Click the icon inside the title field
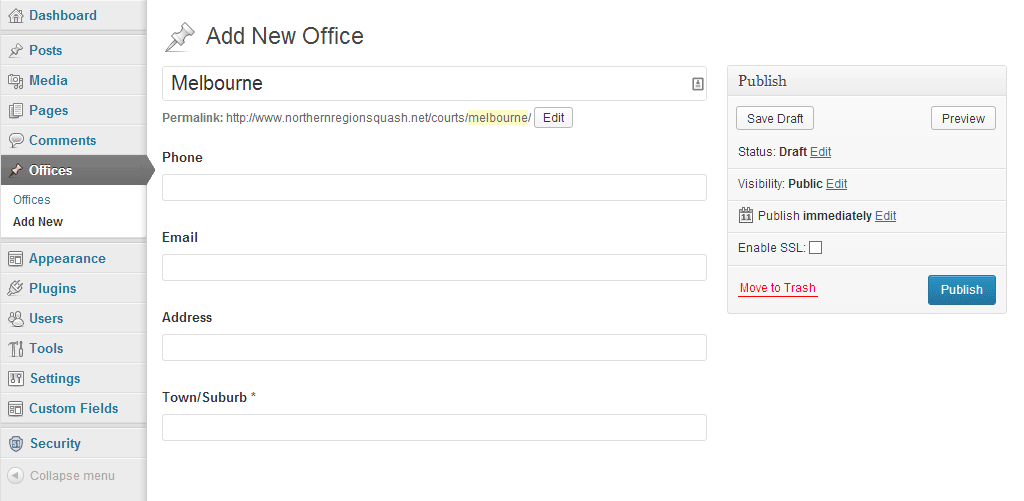1024x501 pixels. click(x=697, y=85)
